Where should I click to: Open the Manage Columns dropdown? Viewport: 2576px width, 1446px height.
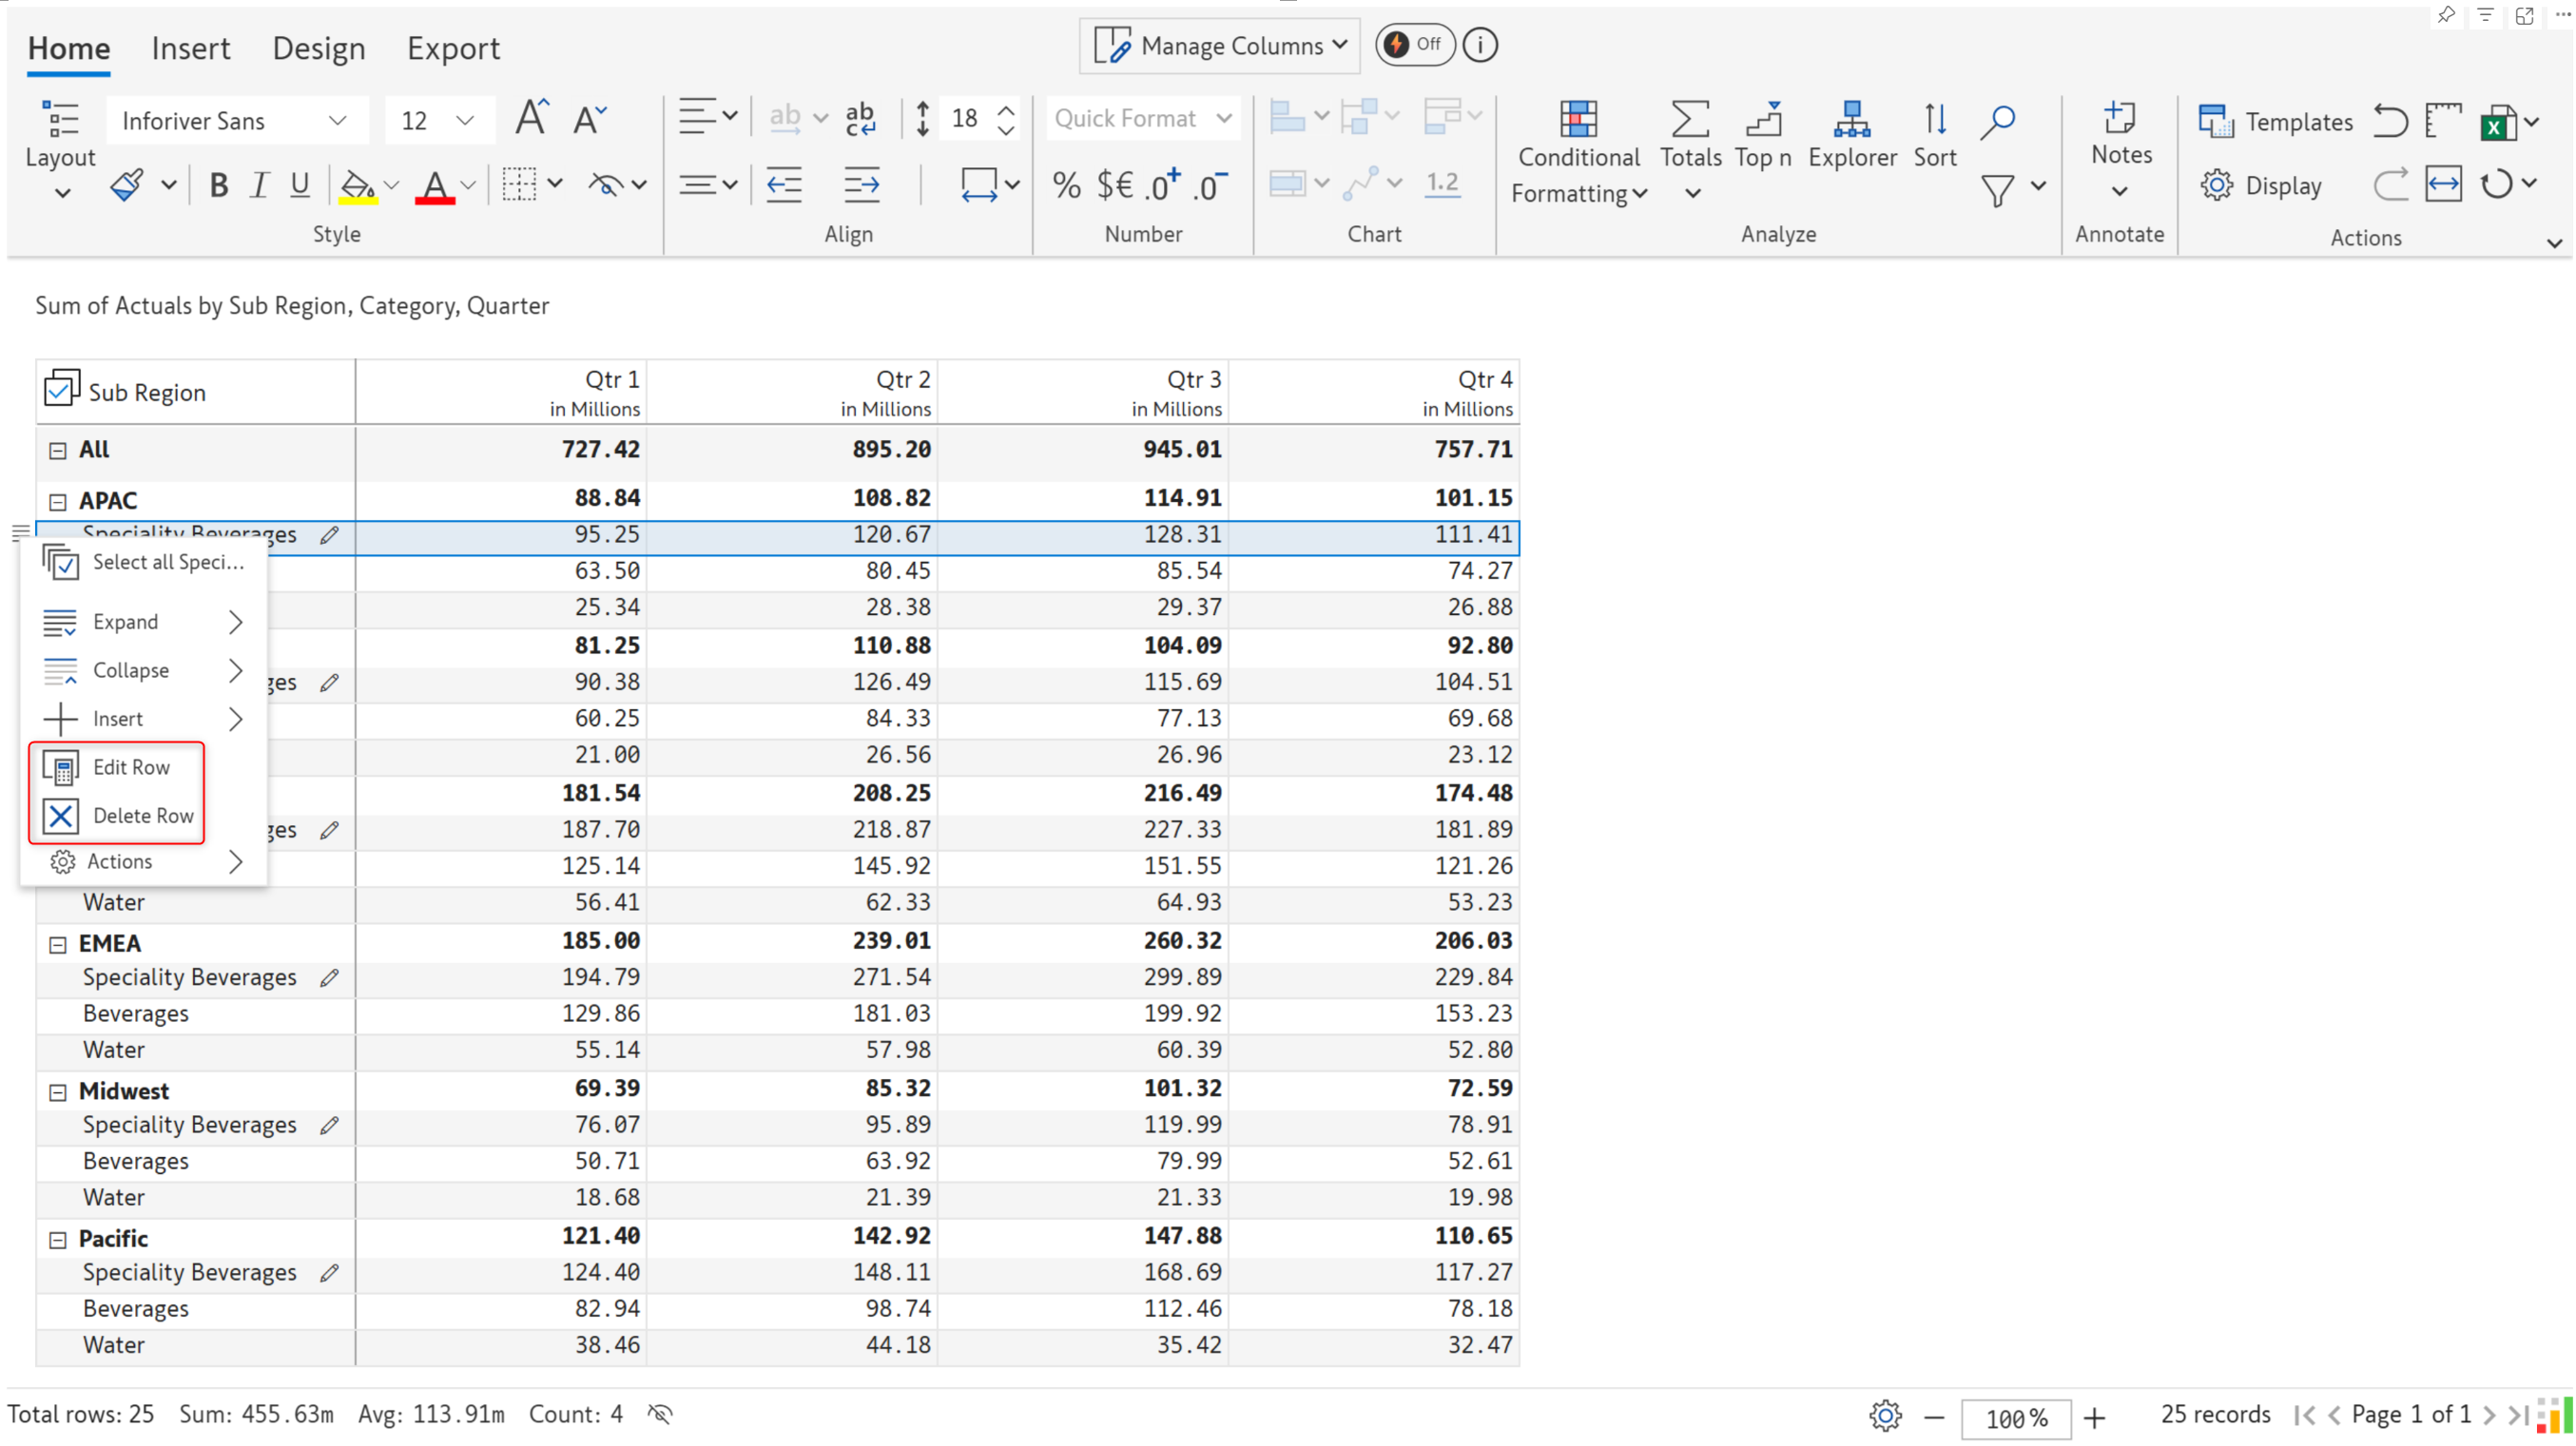coord(1219,46)
